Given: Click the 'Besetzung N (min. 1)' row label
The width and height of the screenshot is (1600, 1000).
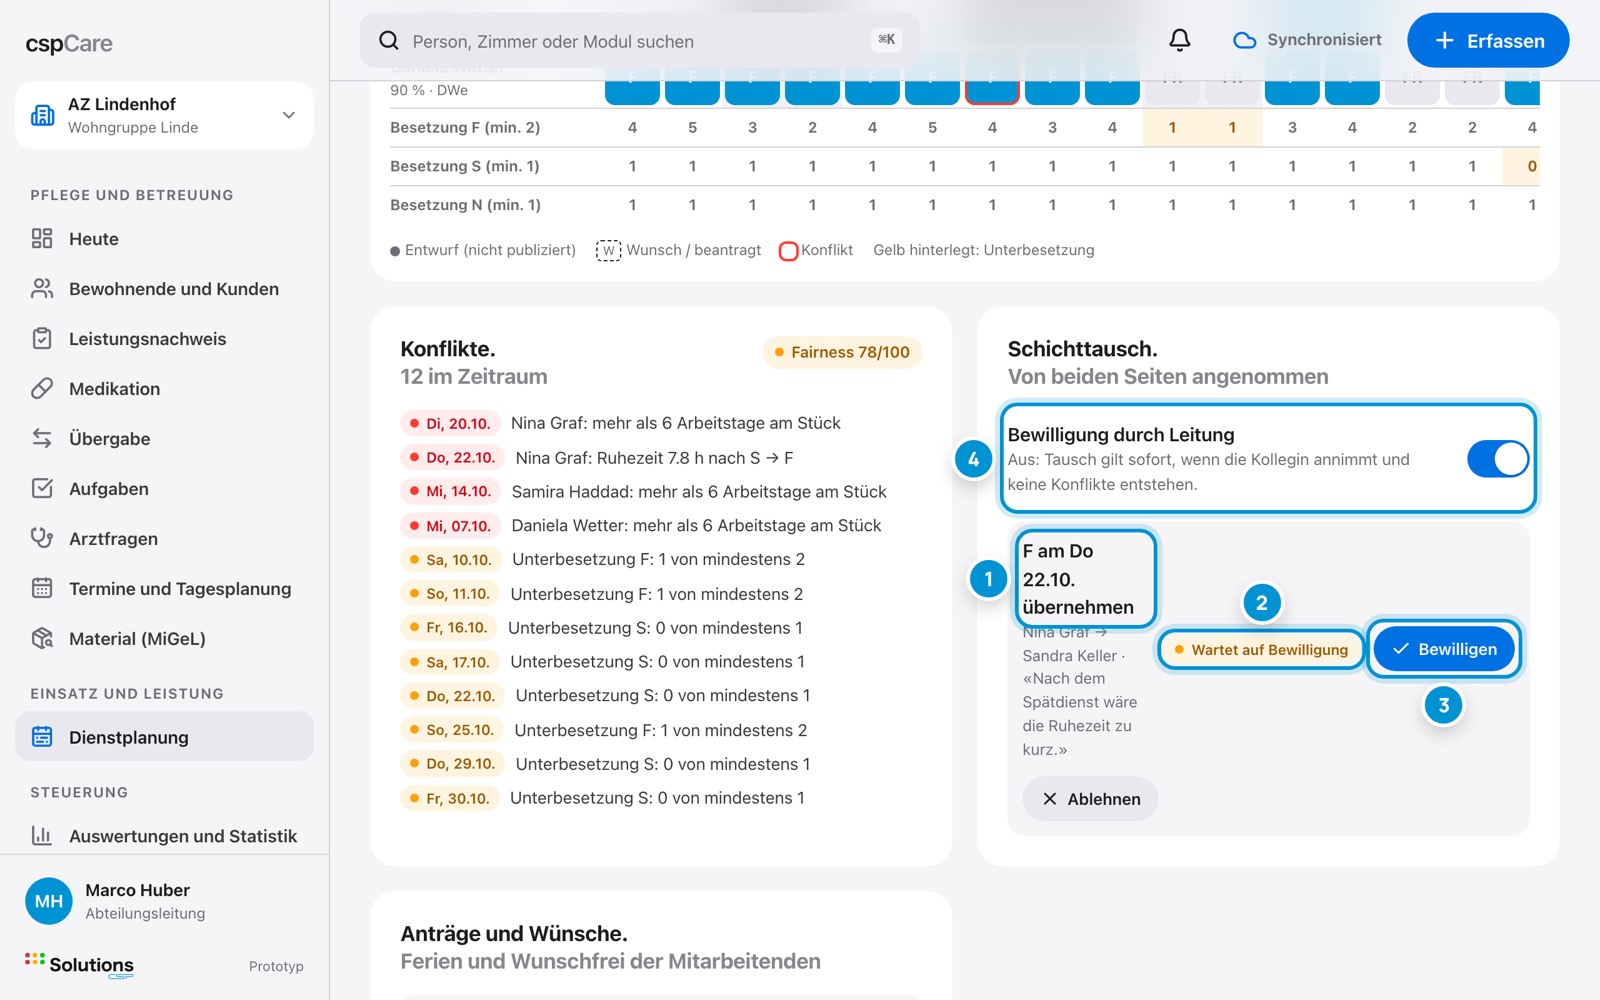Looking at the screenshot, I should click(465, 204).
